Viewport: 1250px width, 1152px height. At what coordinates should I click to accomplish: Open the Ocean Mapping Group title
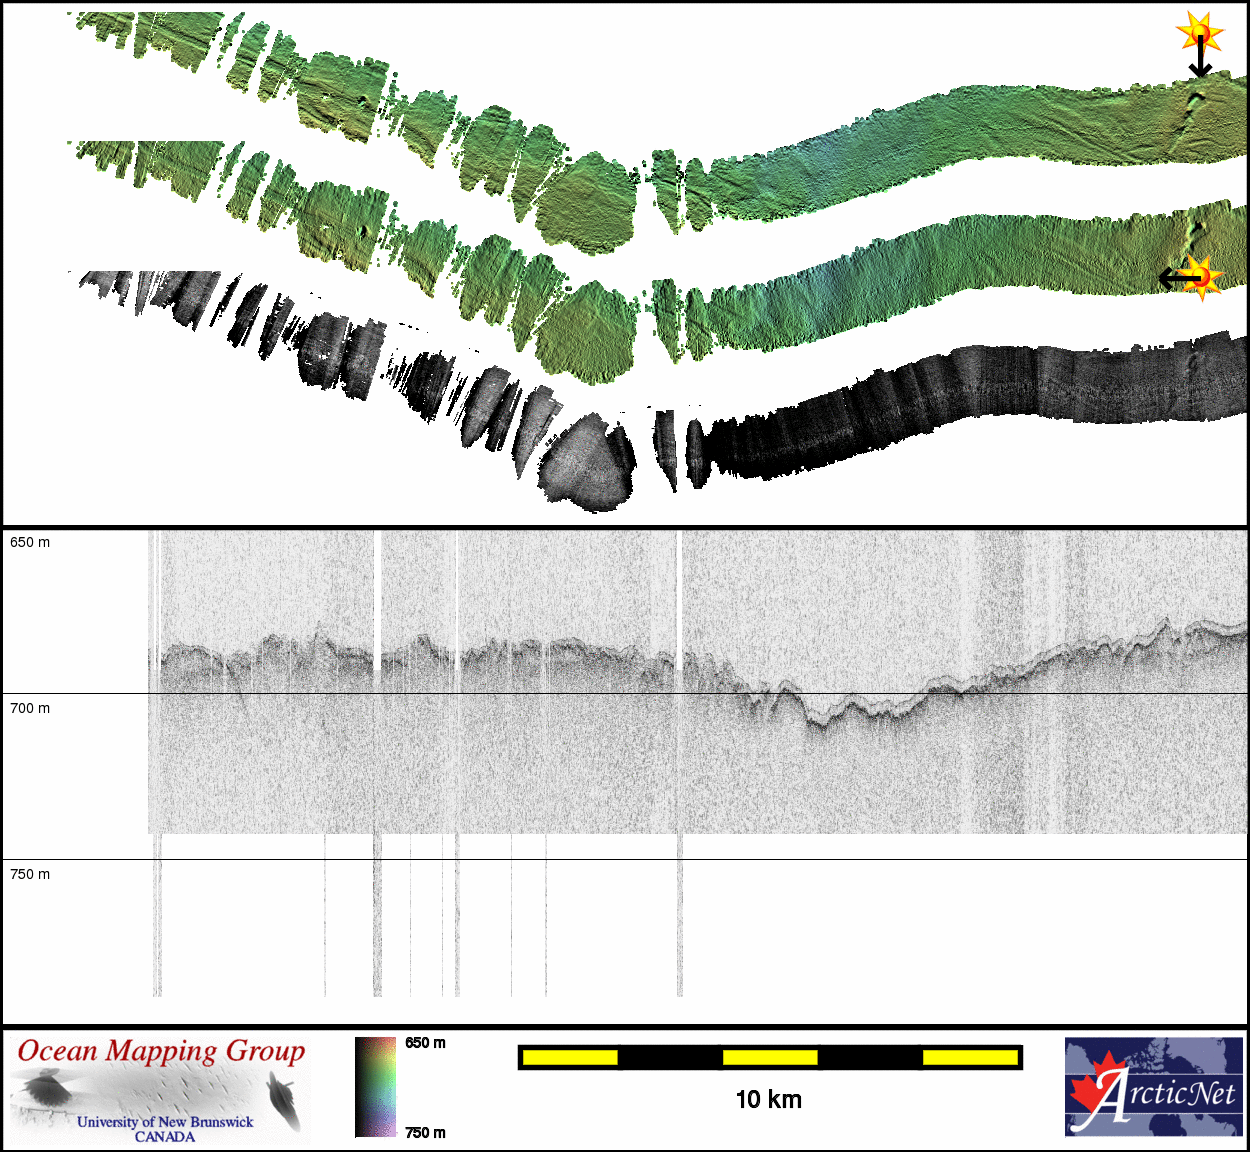161,1051
